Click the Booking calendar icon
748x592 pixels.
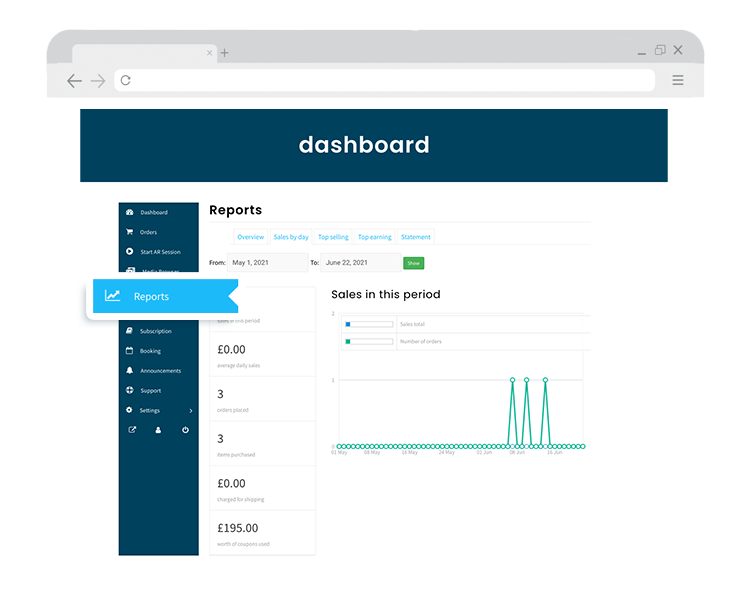129,351
